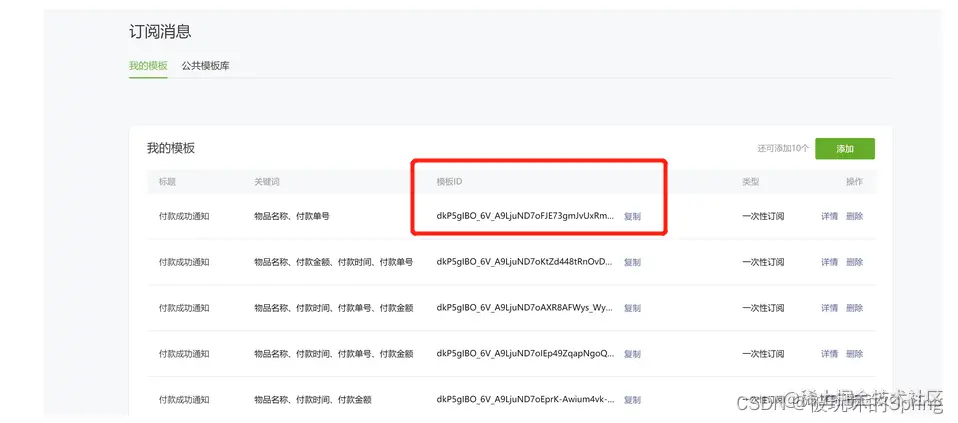Copy template ID ending IEp49ZqapNgoQ
This screenshot has width=958, height=423.
(632, 354)
